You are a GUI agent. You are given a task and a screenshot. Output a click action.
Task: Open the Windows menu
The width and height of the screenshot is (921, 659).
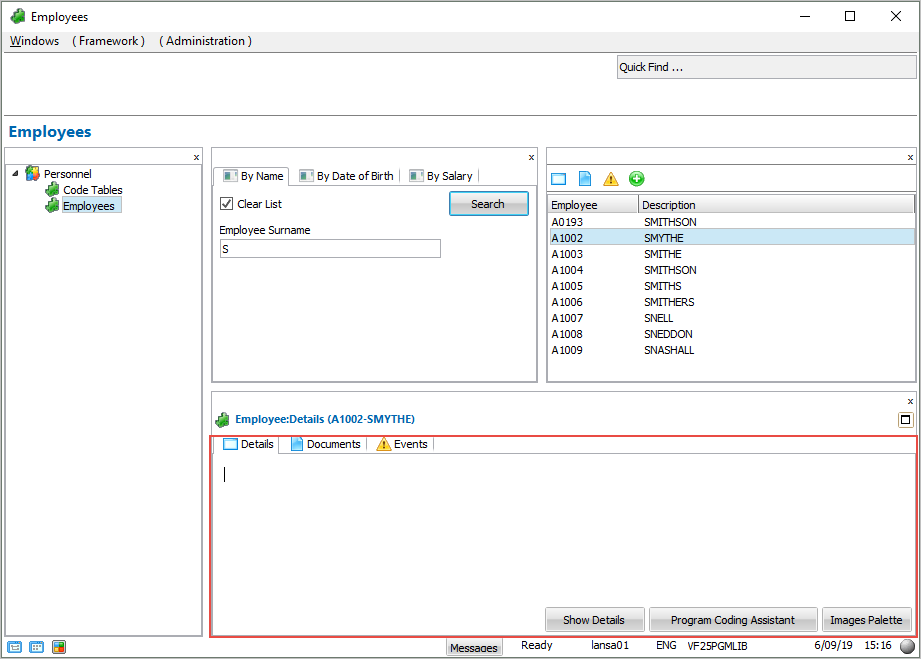coord(34,41)
